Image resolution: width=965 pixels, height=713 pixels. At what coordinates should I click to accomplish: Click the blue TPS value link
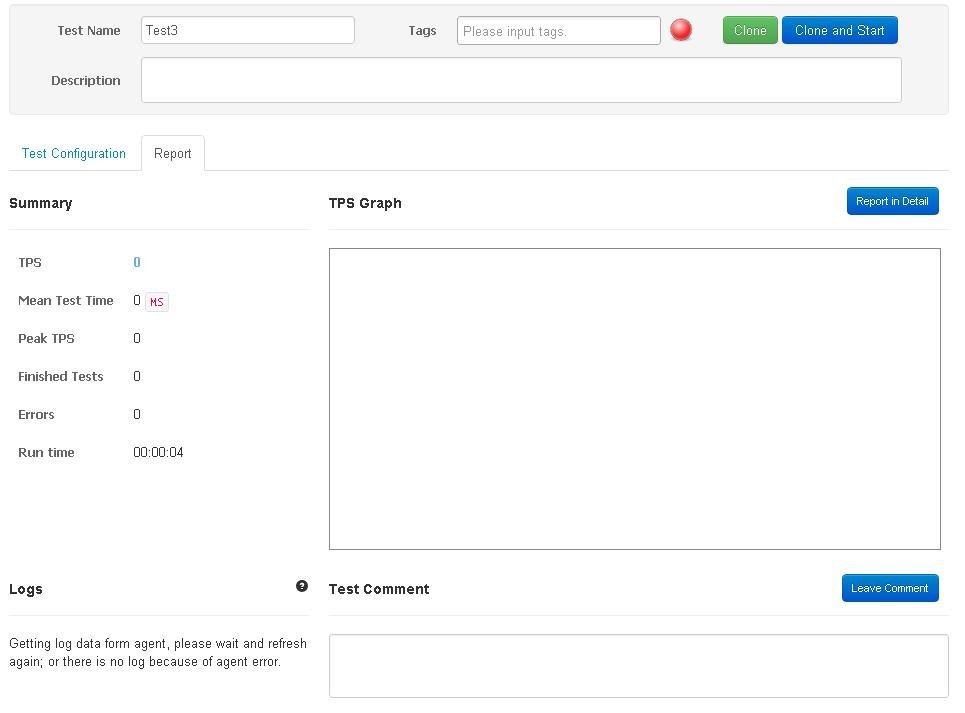137,262
